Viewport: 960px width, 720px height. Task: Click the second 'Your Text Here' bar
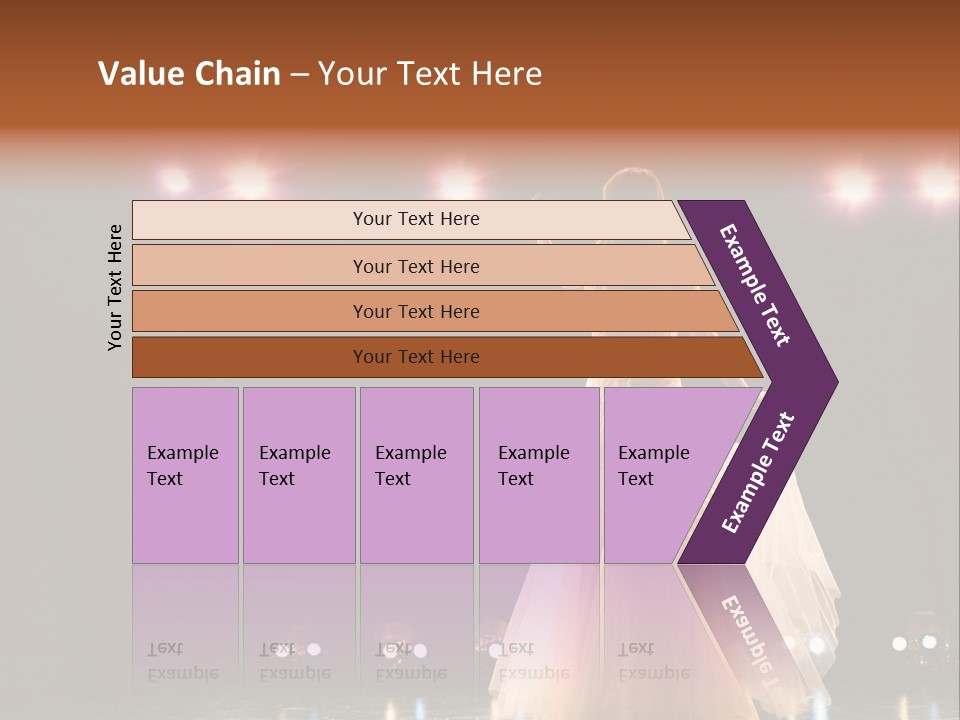click(x=415, y=266)
